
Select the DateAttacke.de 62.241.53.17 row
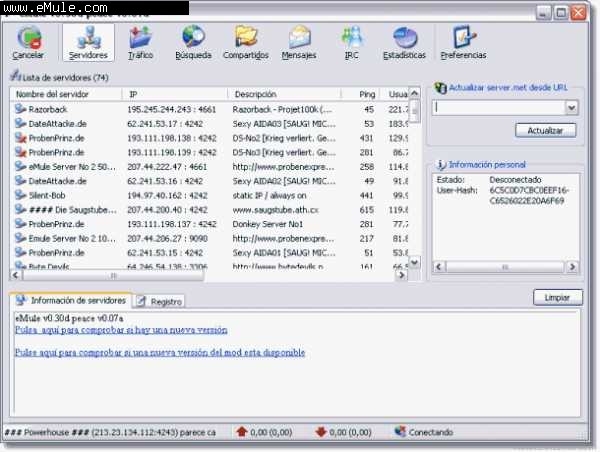point(211,124)
